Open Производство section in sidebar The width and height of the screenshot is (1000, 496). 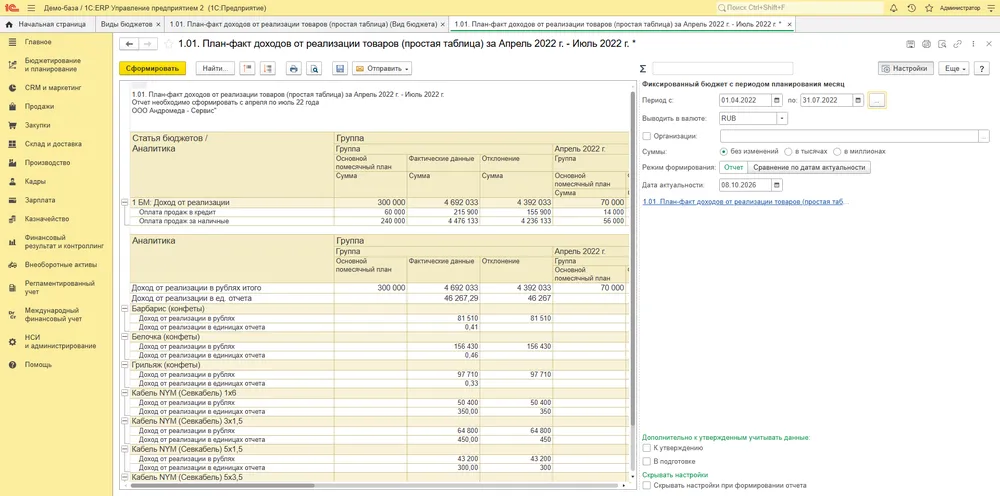coord(47,163)
